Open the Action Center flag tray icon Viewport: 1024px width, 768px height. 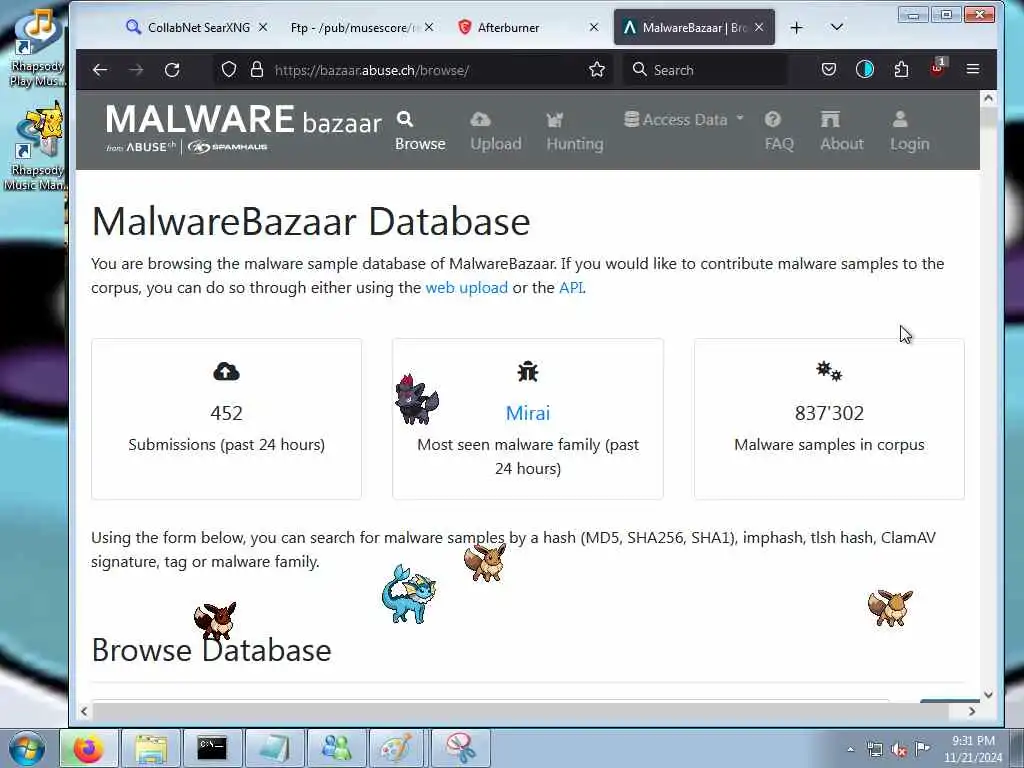pyautogui.click(x=922, y=748)
